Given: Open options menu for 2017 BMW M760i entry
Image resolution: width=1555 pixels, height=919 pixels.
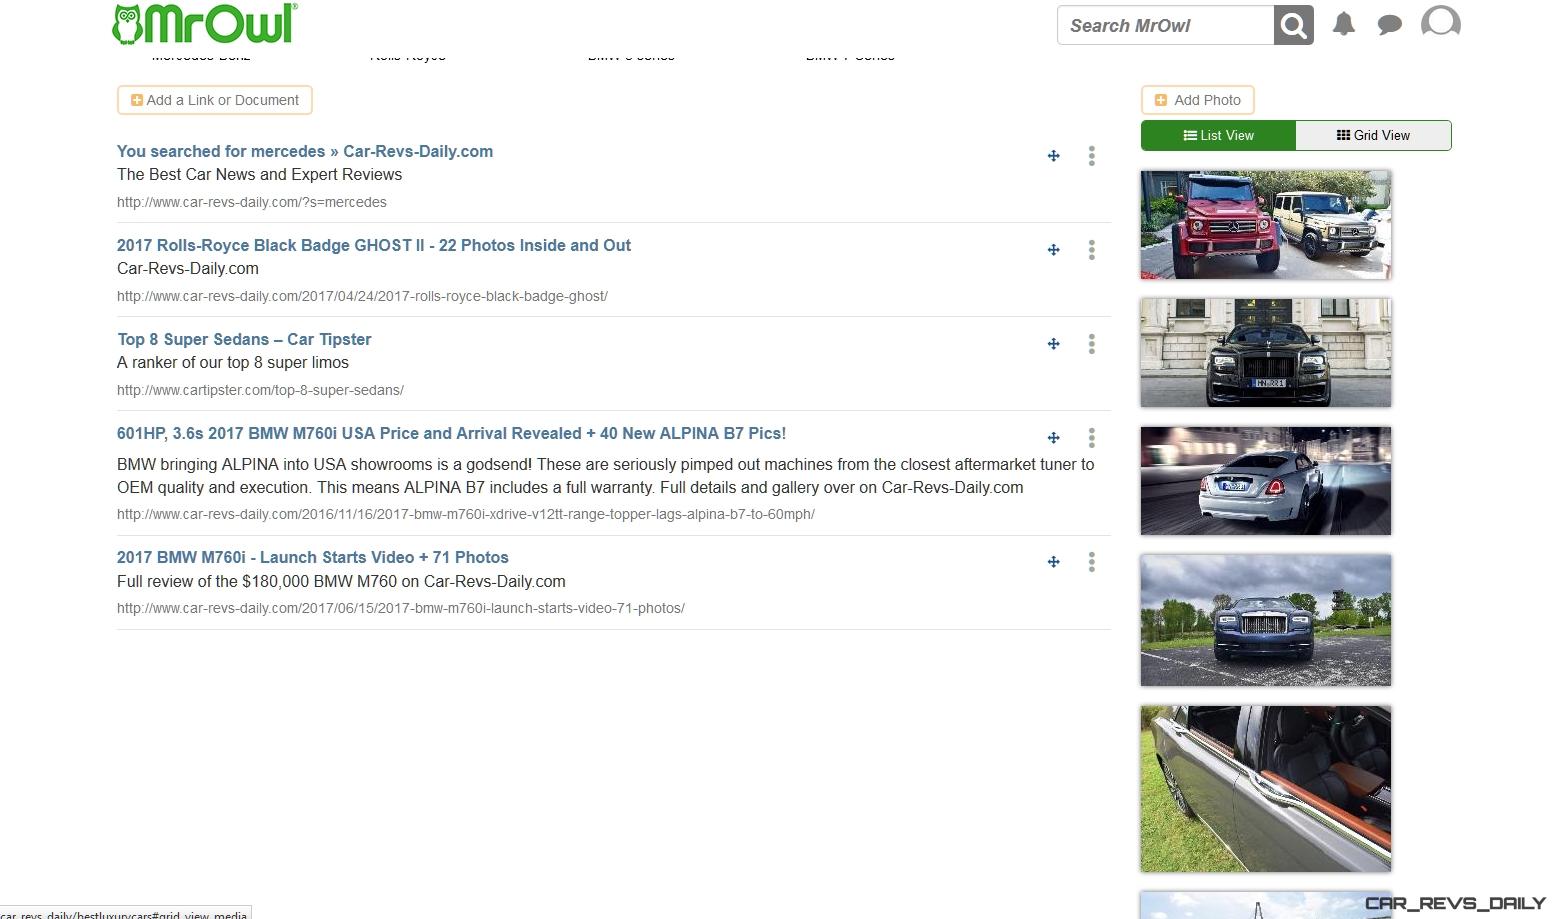Looking at the screenshot, I should [1091, 562].
